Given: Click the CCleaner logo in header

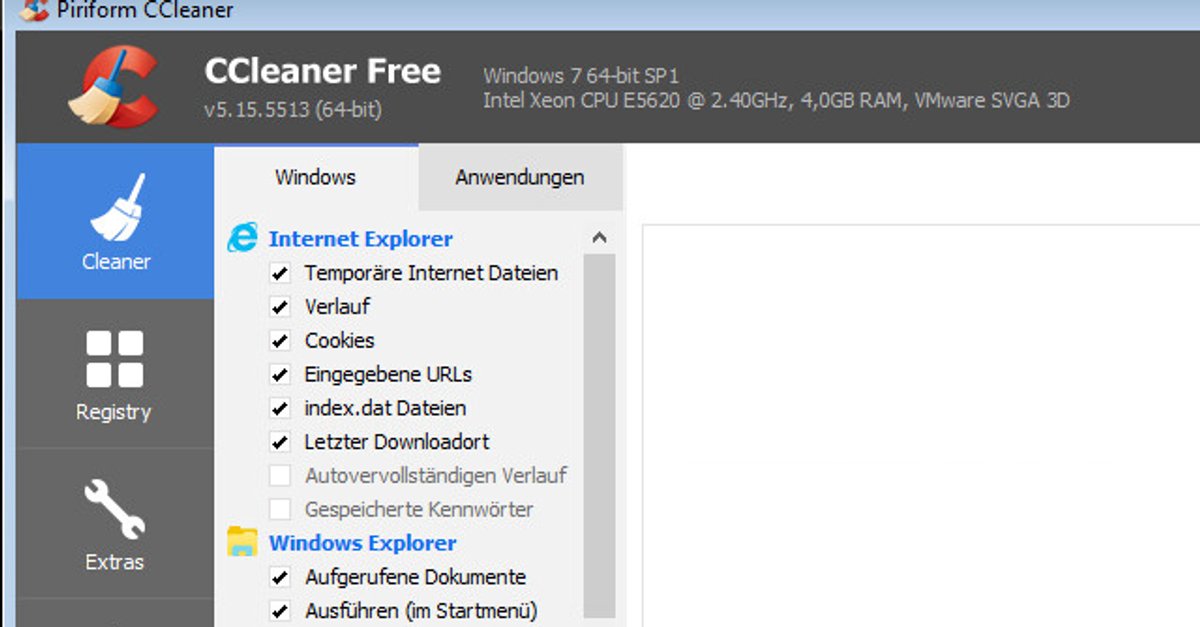Looking at the screenshot, I should pyautogui.click(x=112, y=87).
